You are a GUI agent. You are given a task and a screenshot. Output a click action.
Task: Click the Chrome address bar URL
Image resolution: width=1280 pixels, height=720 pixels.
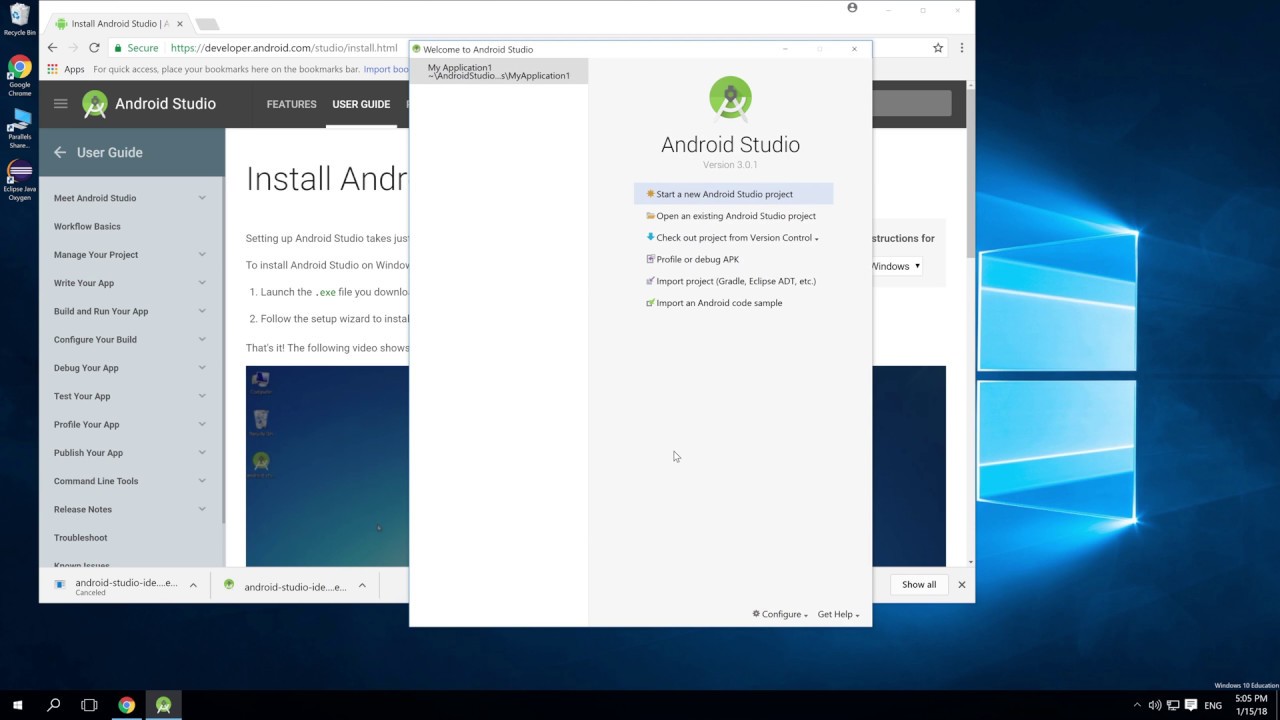tap(284, 47)
